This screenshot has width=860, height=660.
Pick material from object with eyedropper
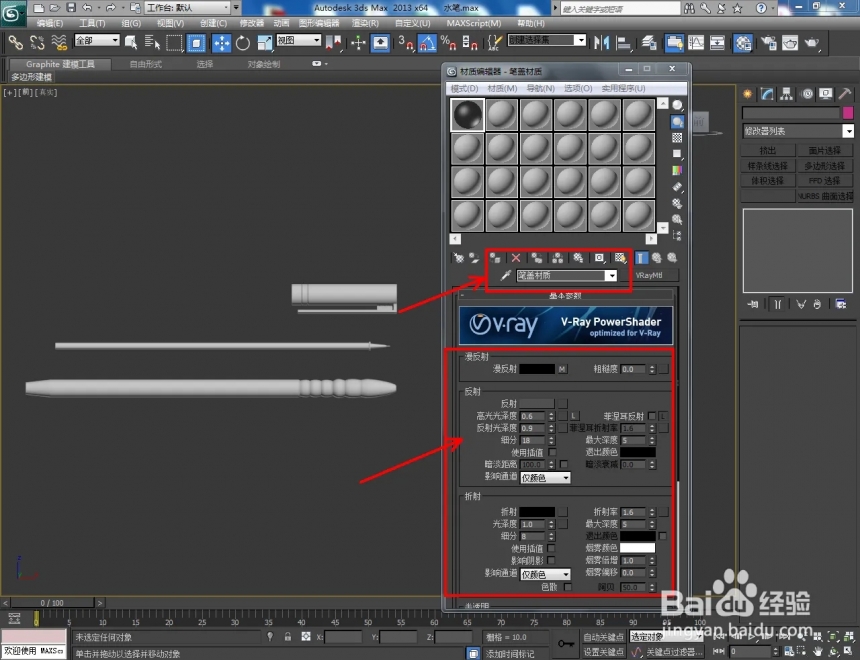pyautogui.click(x=505, y=275)
